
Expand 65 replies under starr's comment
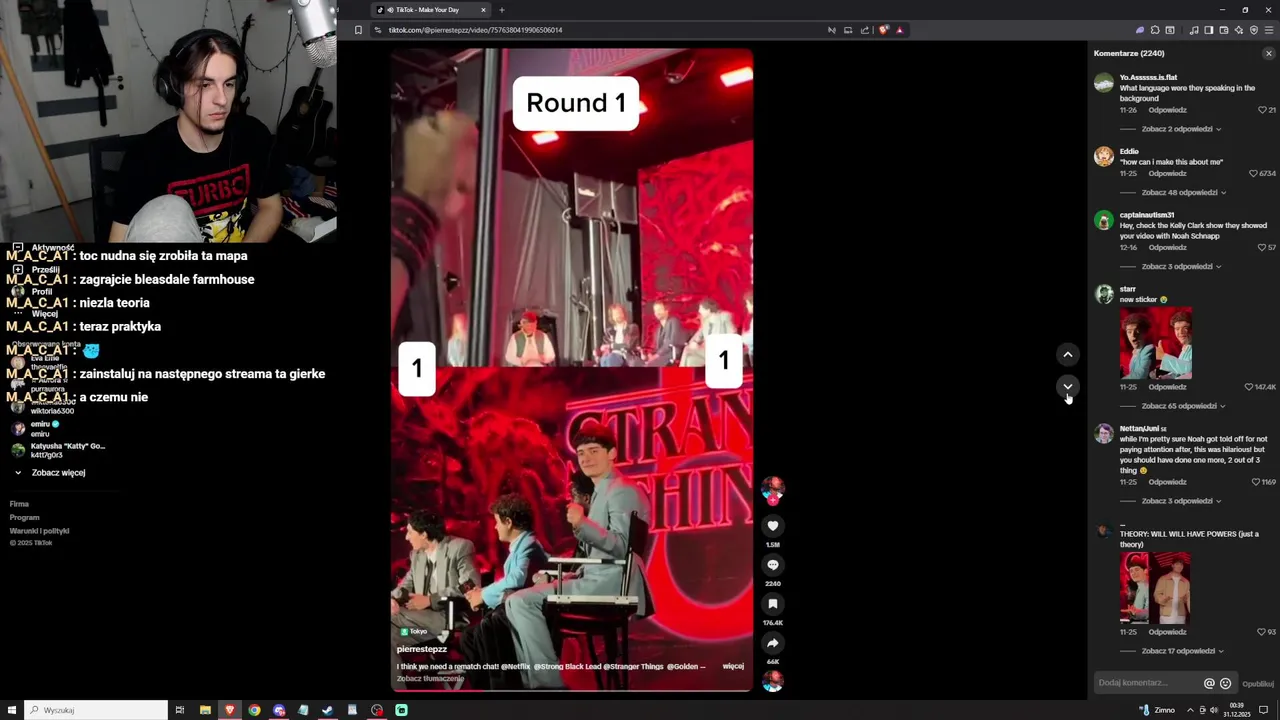(1184, 406)
